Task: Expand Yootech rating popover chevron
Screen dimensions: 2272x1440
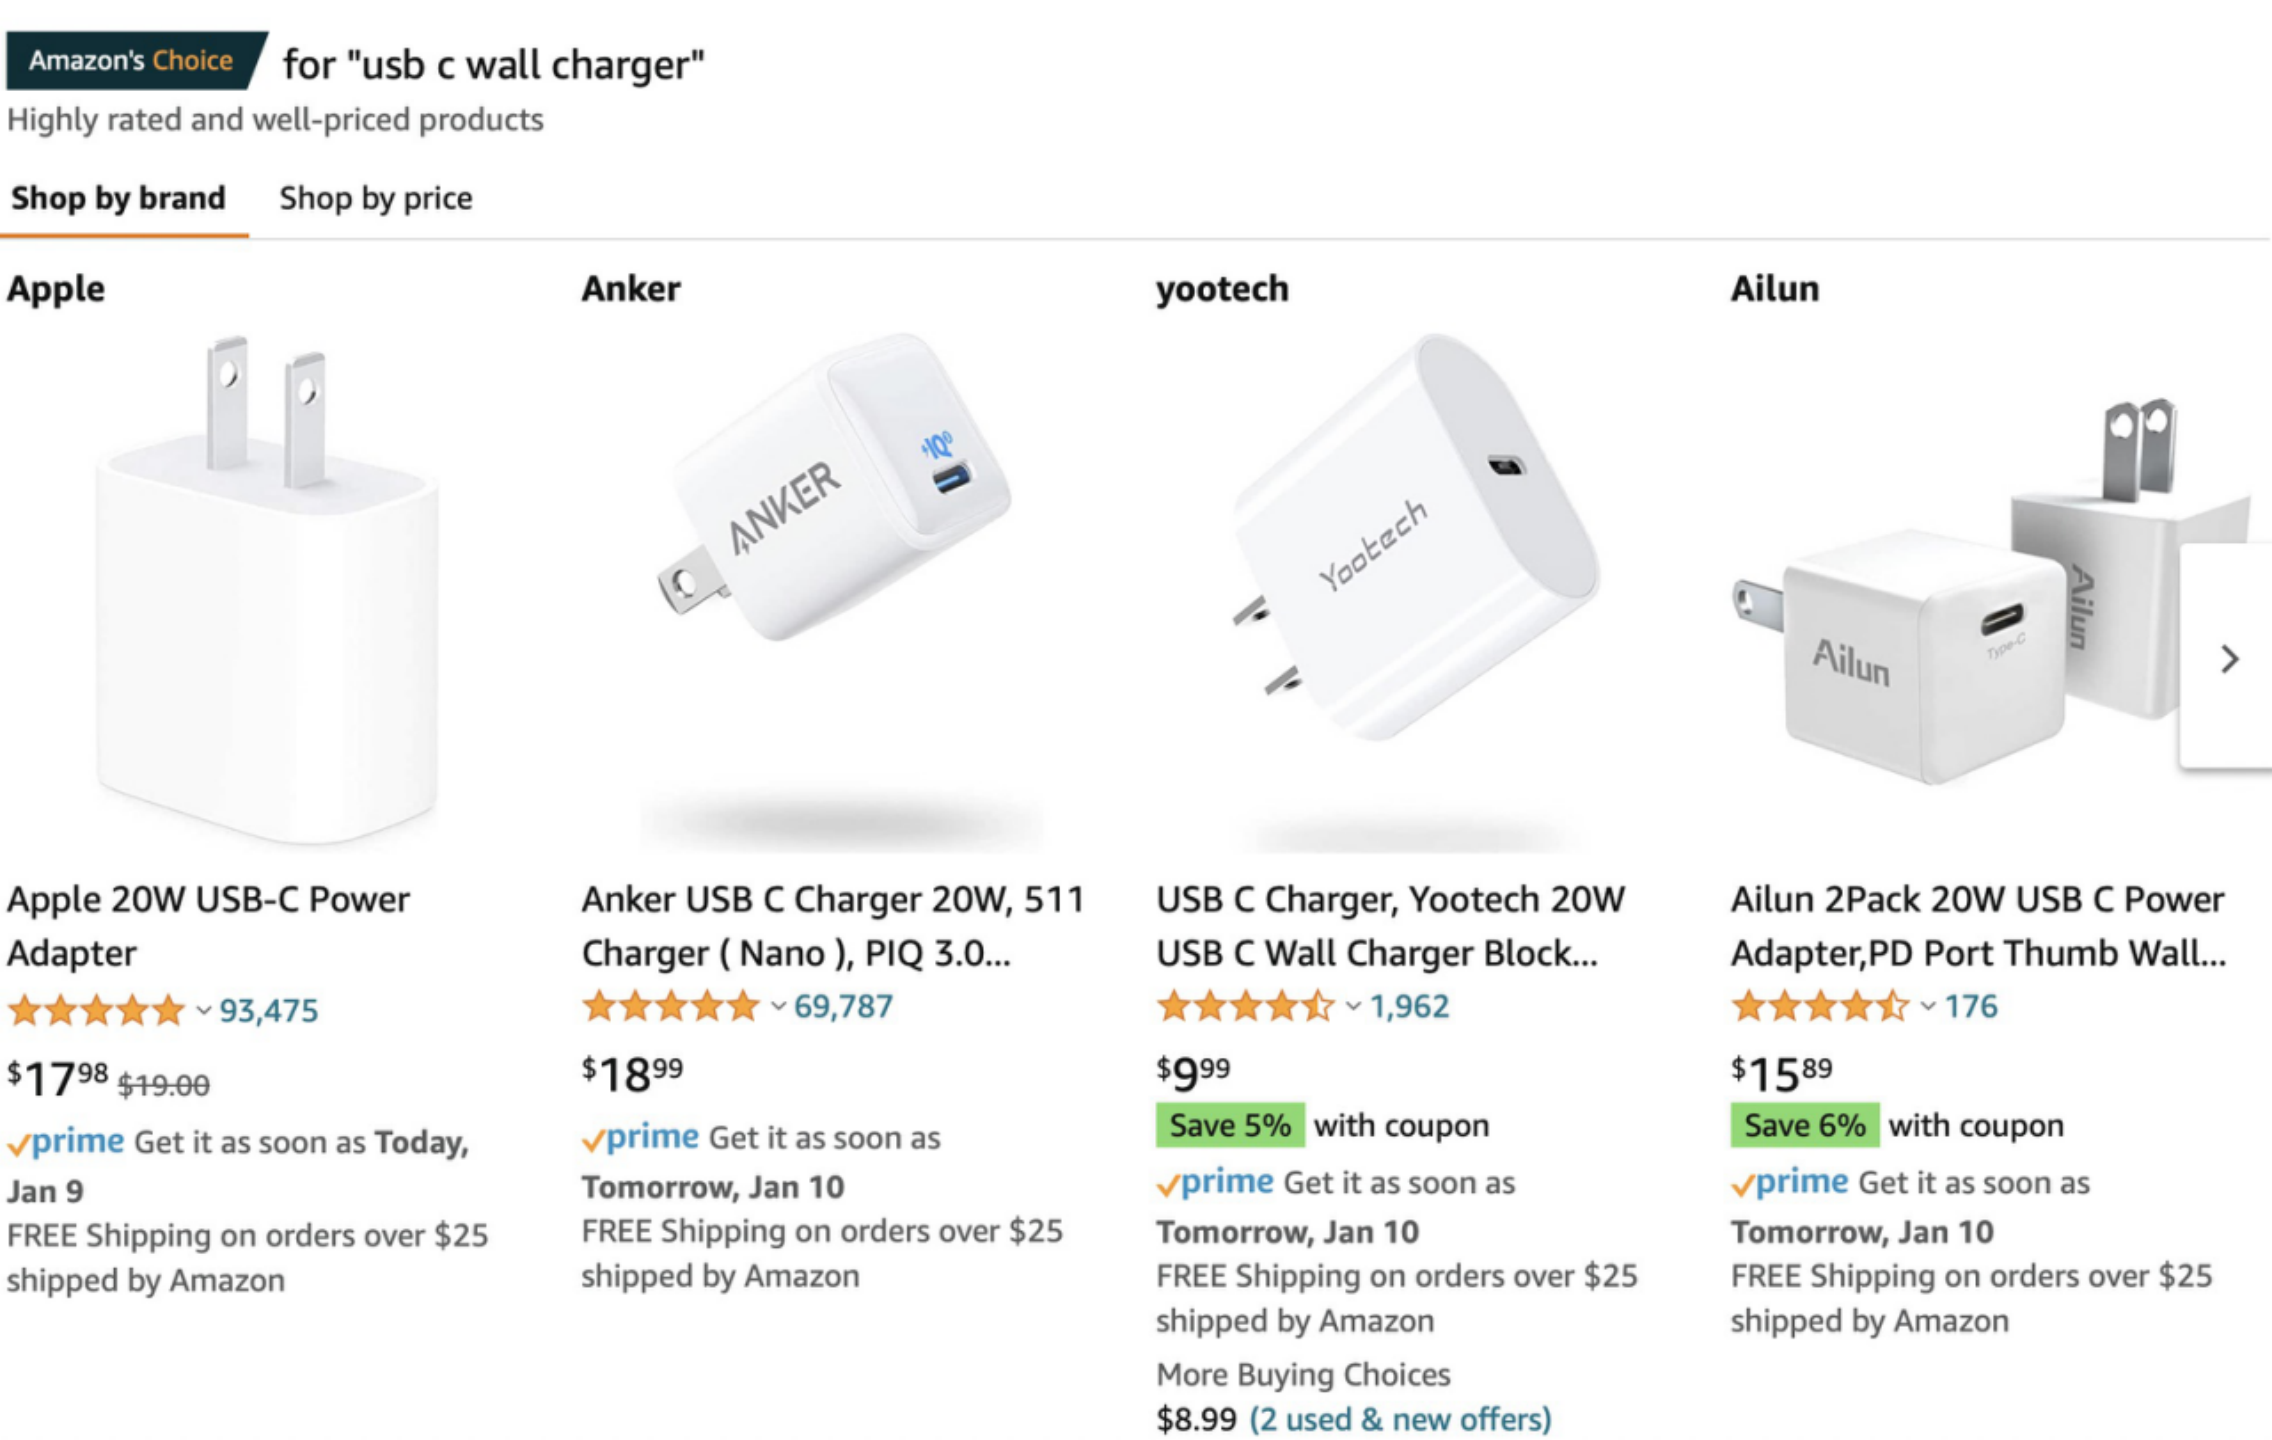Action: coord(1353,1007)
